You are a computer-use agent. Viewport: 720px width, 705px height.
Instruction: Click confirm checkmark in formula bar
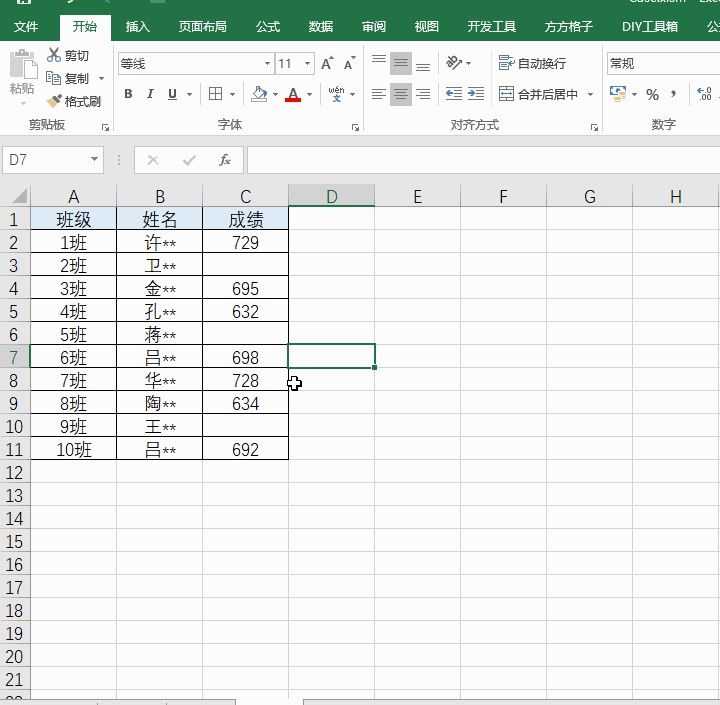click(x=189, y=160)
